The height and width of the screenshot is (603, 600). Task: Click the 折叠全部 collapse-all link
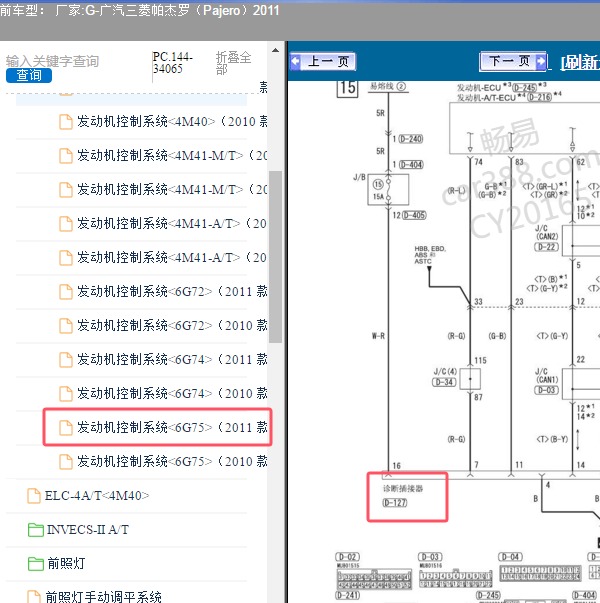tap(233, 63)
